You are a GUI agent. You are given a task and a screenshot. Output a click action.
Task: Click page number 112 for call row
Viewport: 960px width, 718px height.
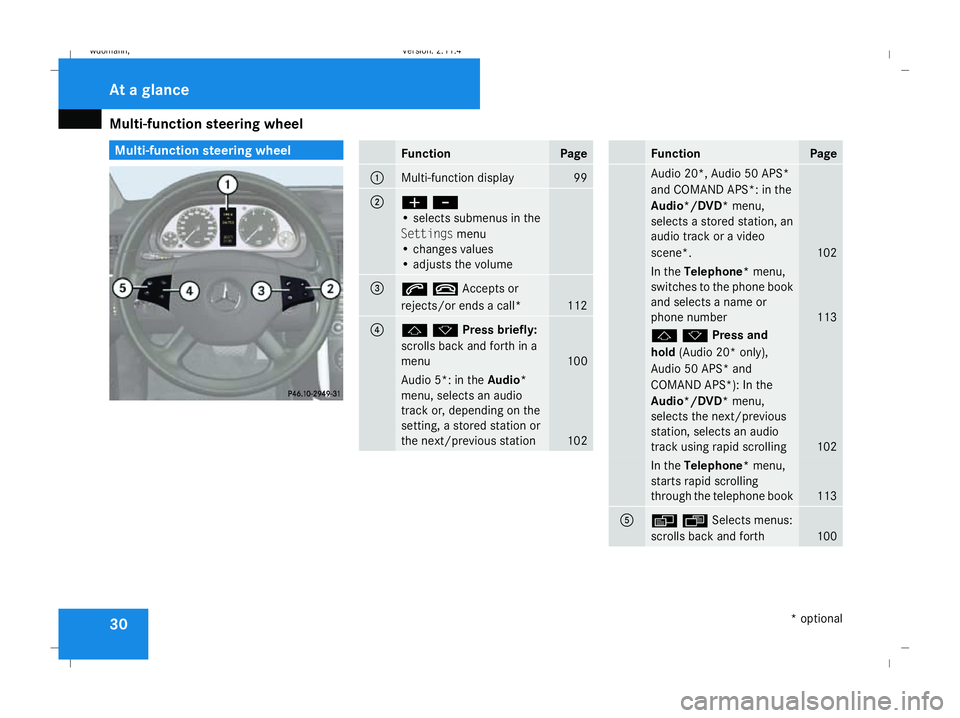point(577,305)
